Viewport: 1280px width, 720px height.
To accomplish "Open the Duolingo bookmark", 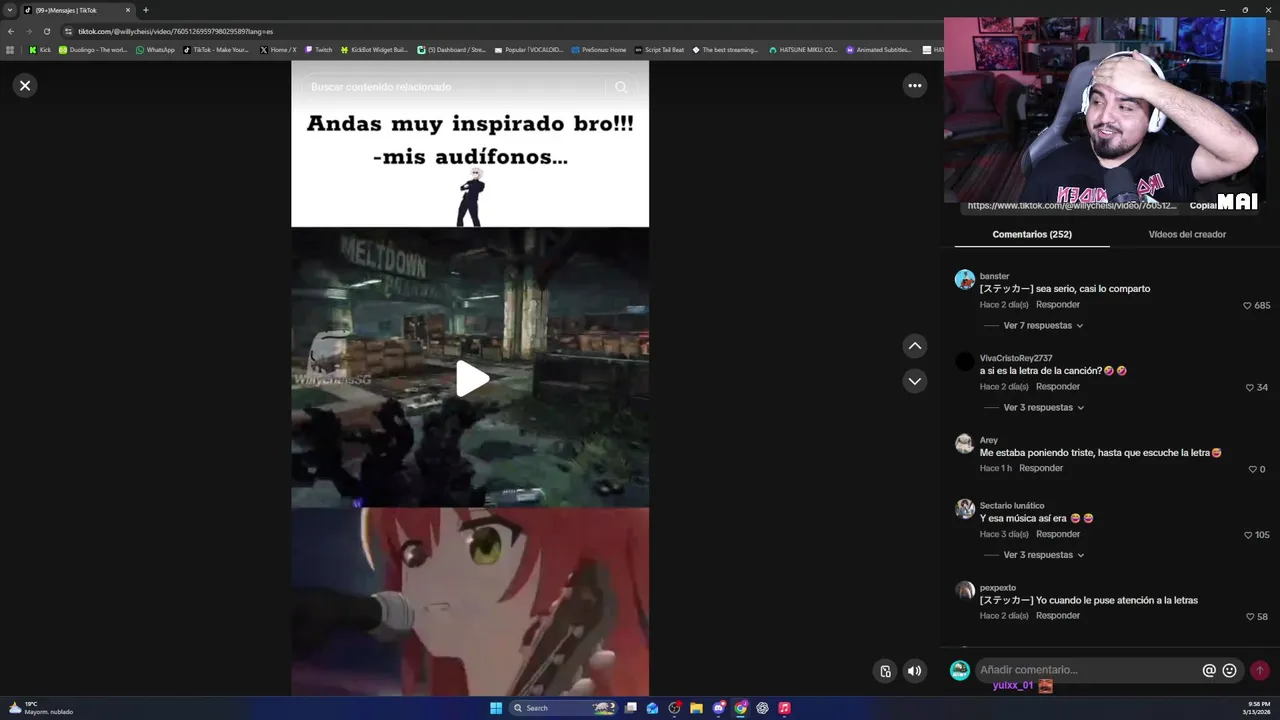I will [93, 49].
